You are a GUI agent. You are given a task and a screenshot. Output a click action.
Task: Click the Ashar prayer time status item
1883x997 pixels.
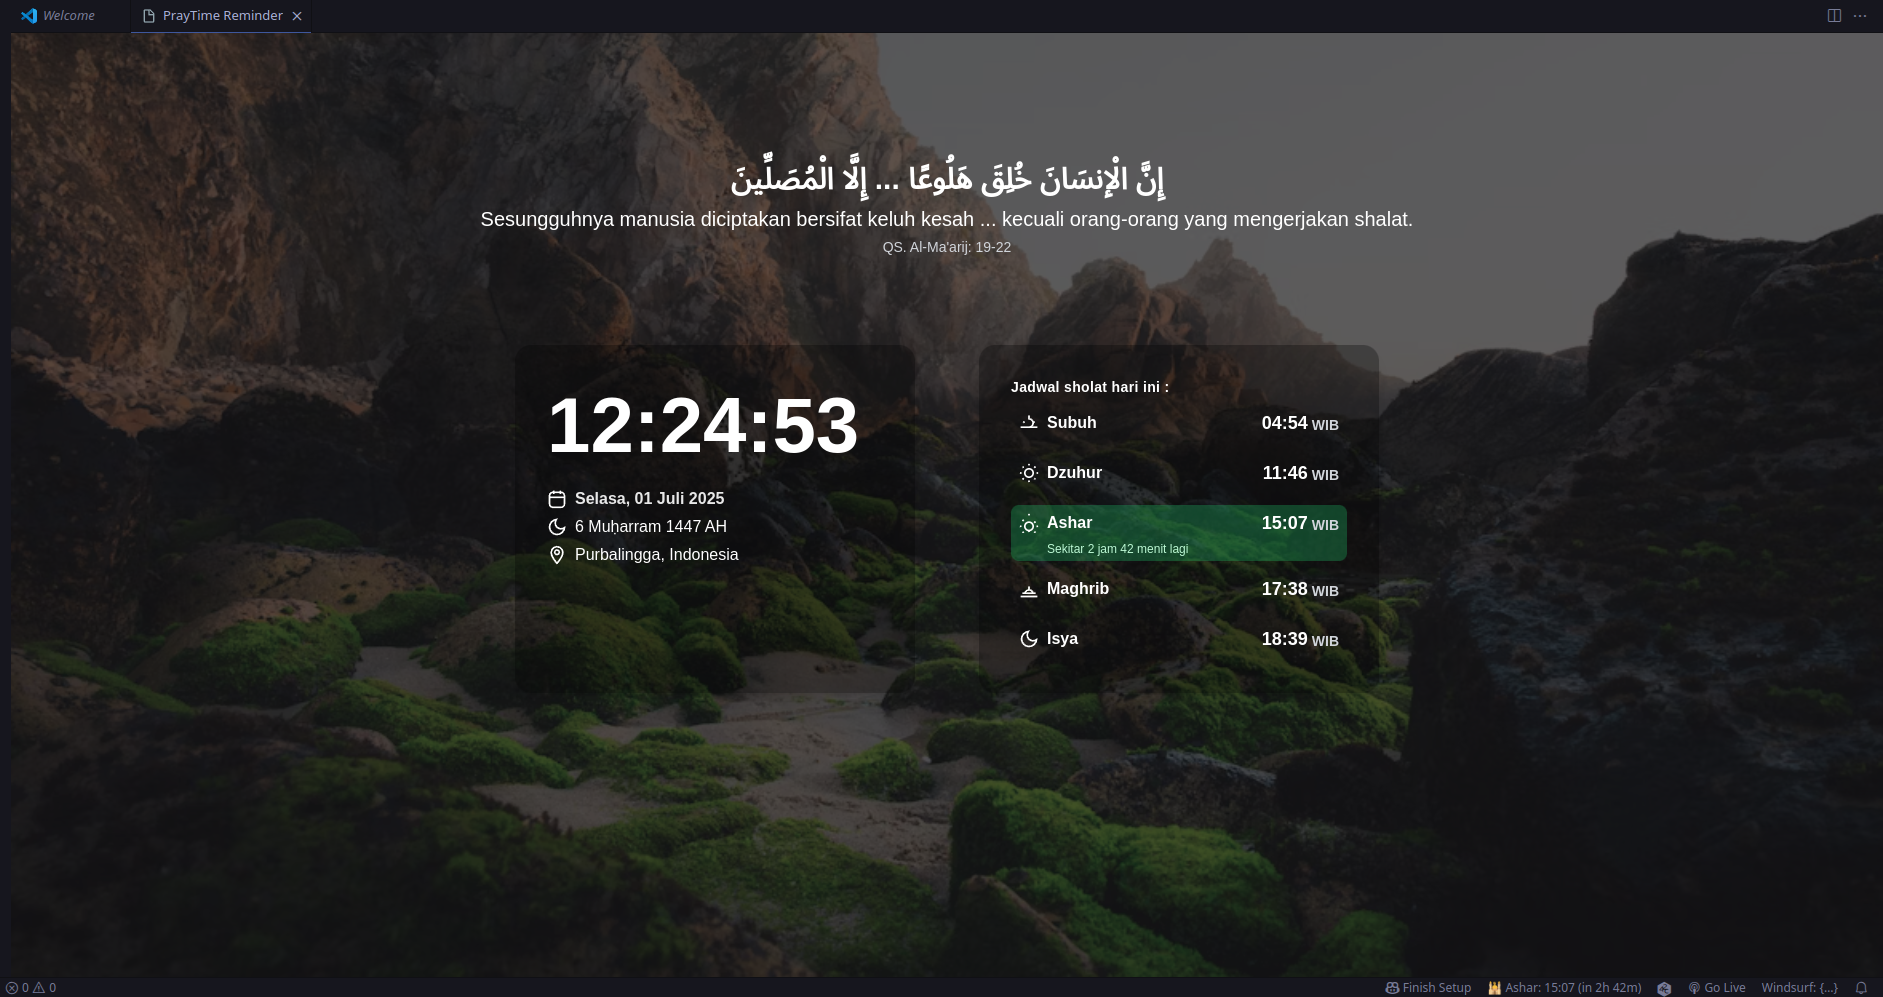1565,988
